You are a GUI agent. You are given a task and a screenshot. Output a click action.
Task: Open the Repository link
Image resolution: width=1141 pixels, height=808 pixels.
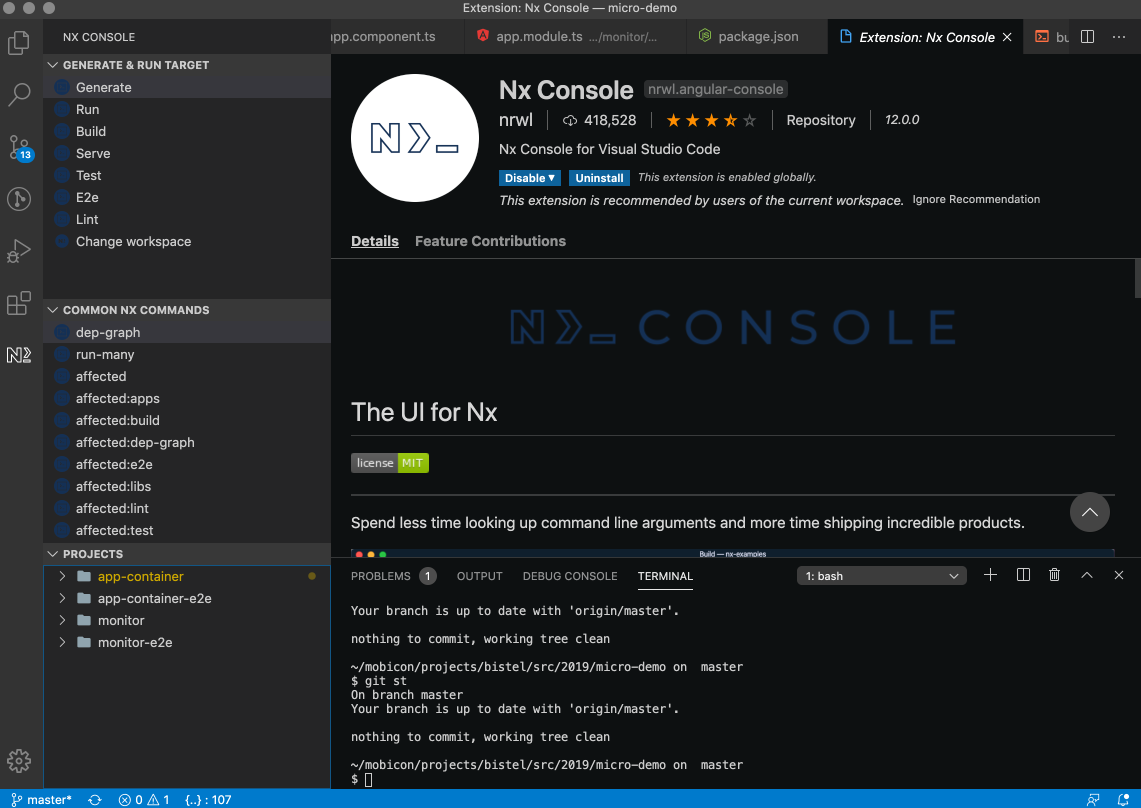(821, 120)
